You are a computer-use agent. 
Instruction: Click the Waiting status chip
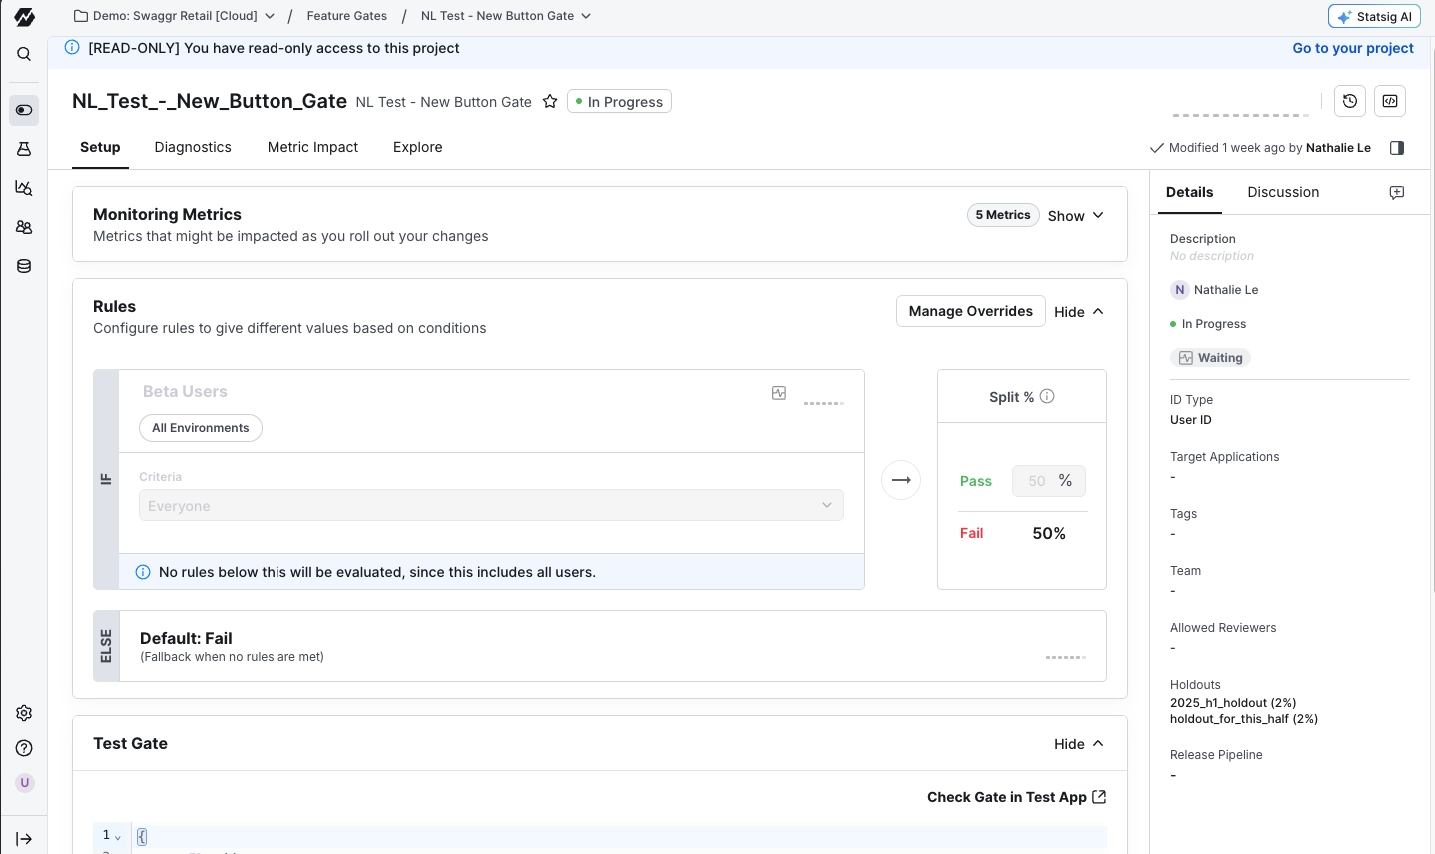click(1210, 358)
